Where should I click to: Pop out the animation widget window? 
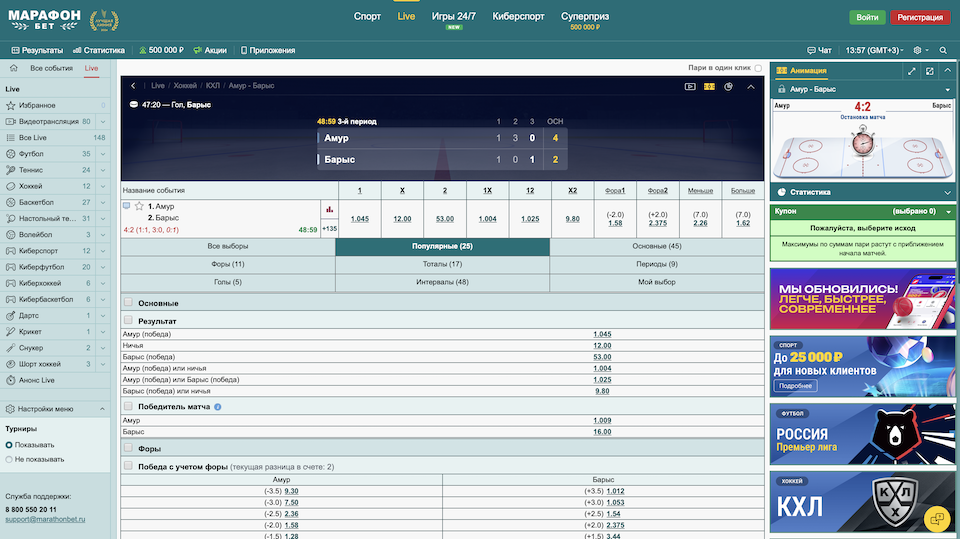pos(929,71)
